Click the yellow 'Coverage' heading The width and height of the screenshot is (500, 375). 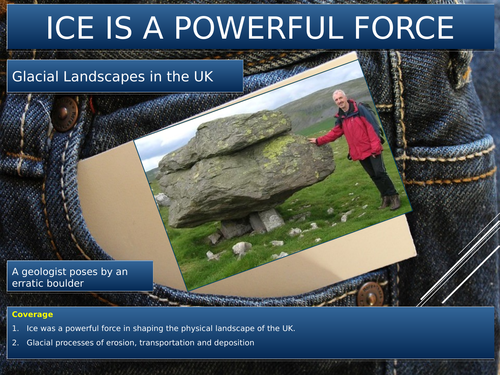pyautogui.click(x=32, y=314)
